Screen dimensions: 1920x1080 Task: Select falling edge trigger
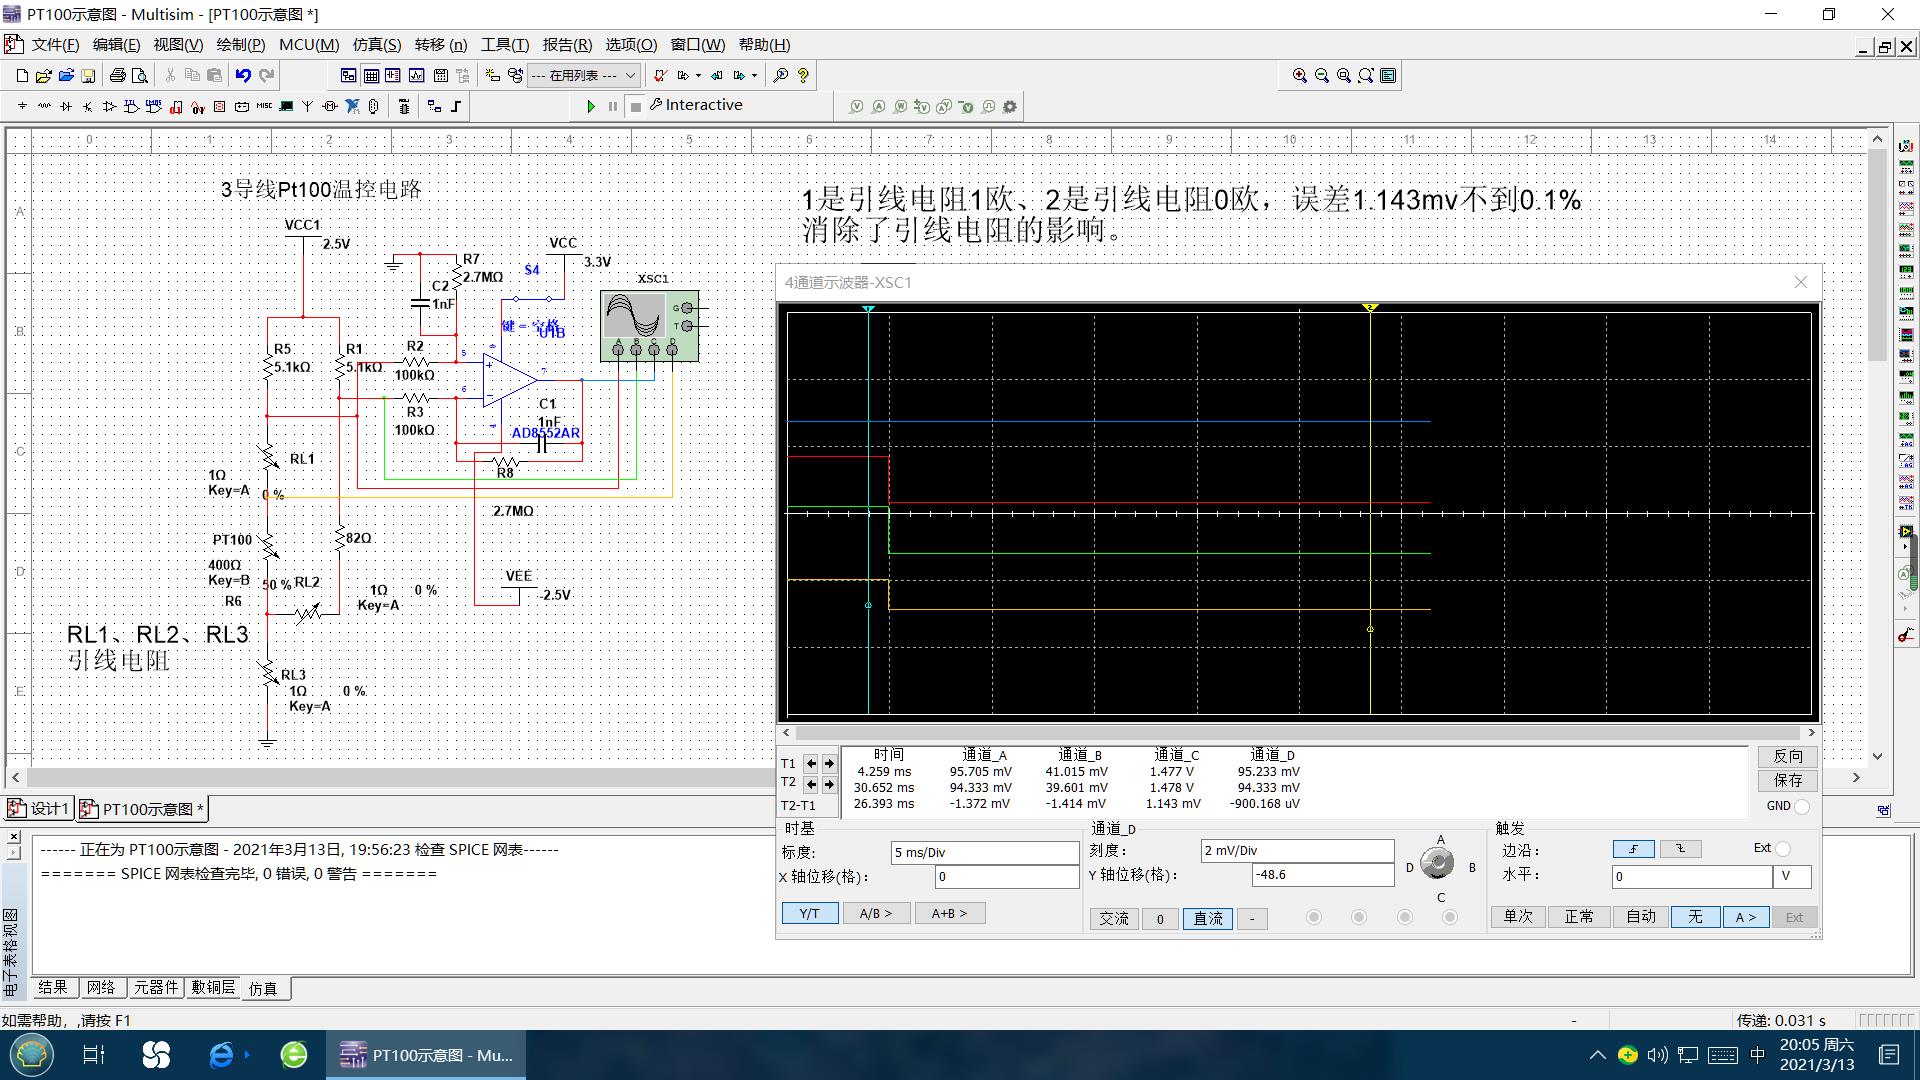pyautogui.click(x=1680, y=849)
